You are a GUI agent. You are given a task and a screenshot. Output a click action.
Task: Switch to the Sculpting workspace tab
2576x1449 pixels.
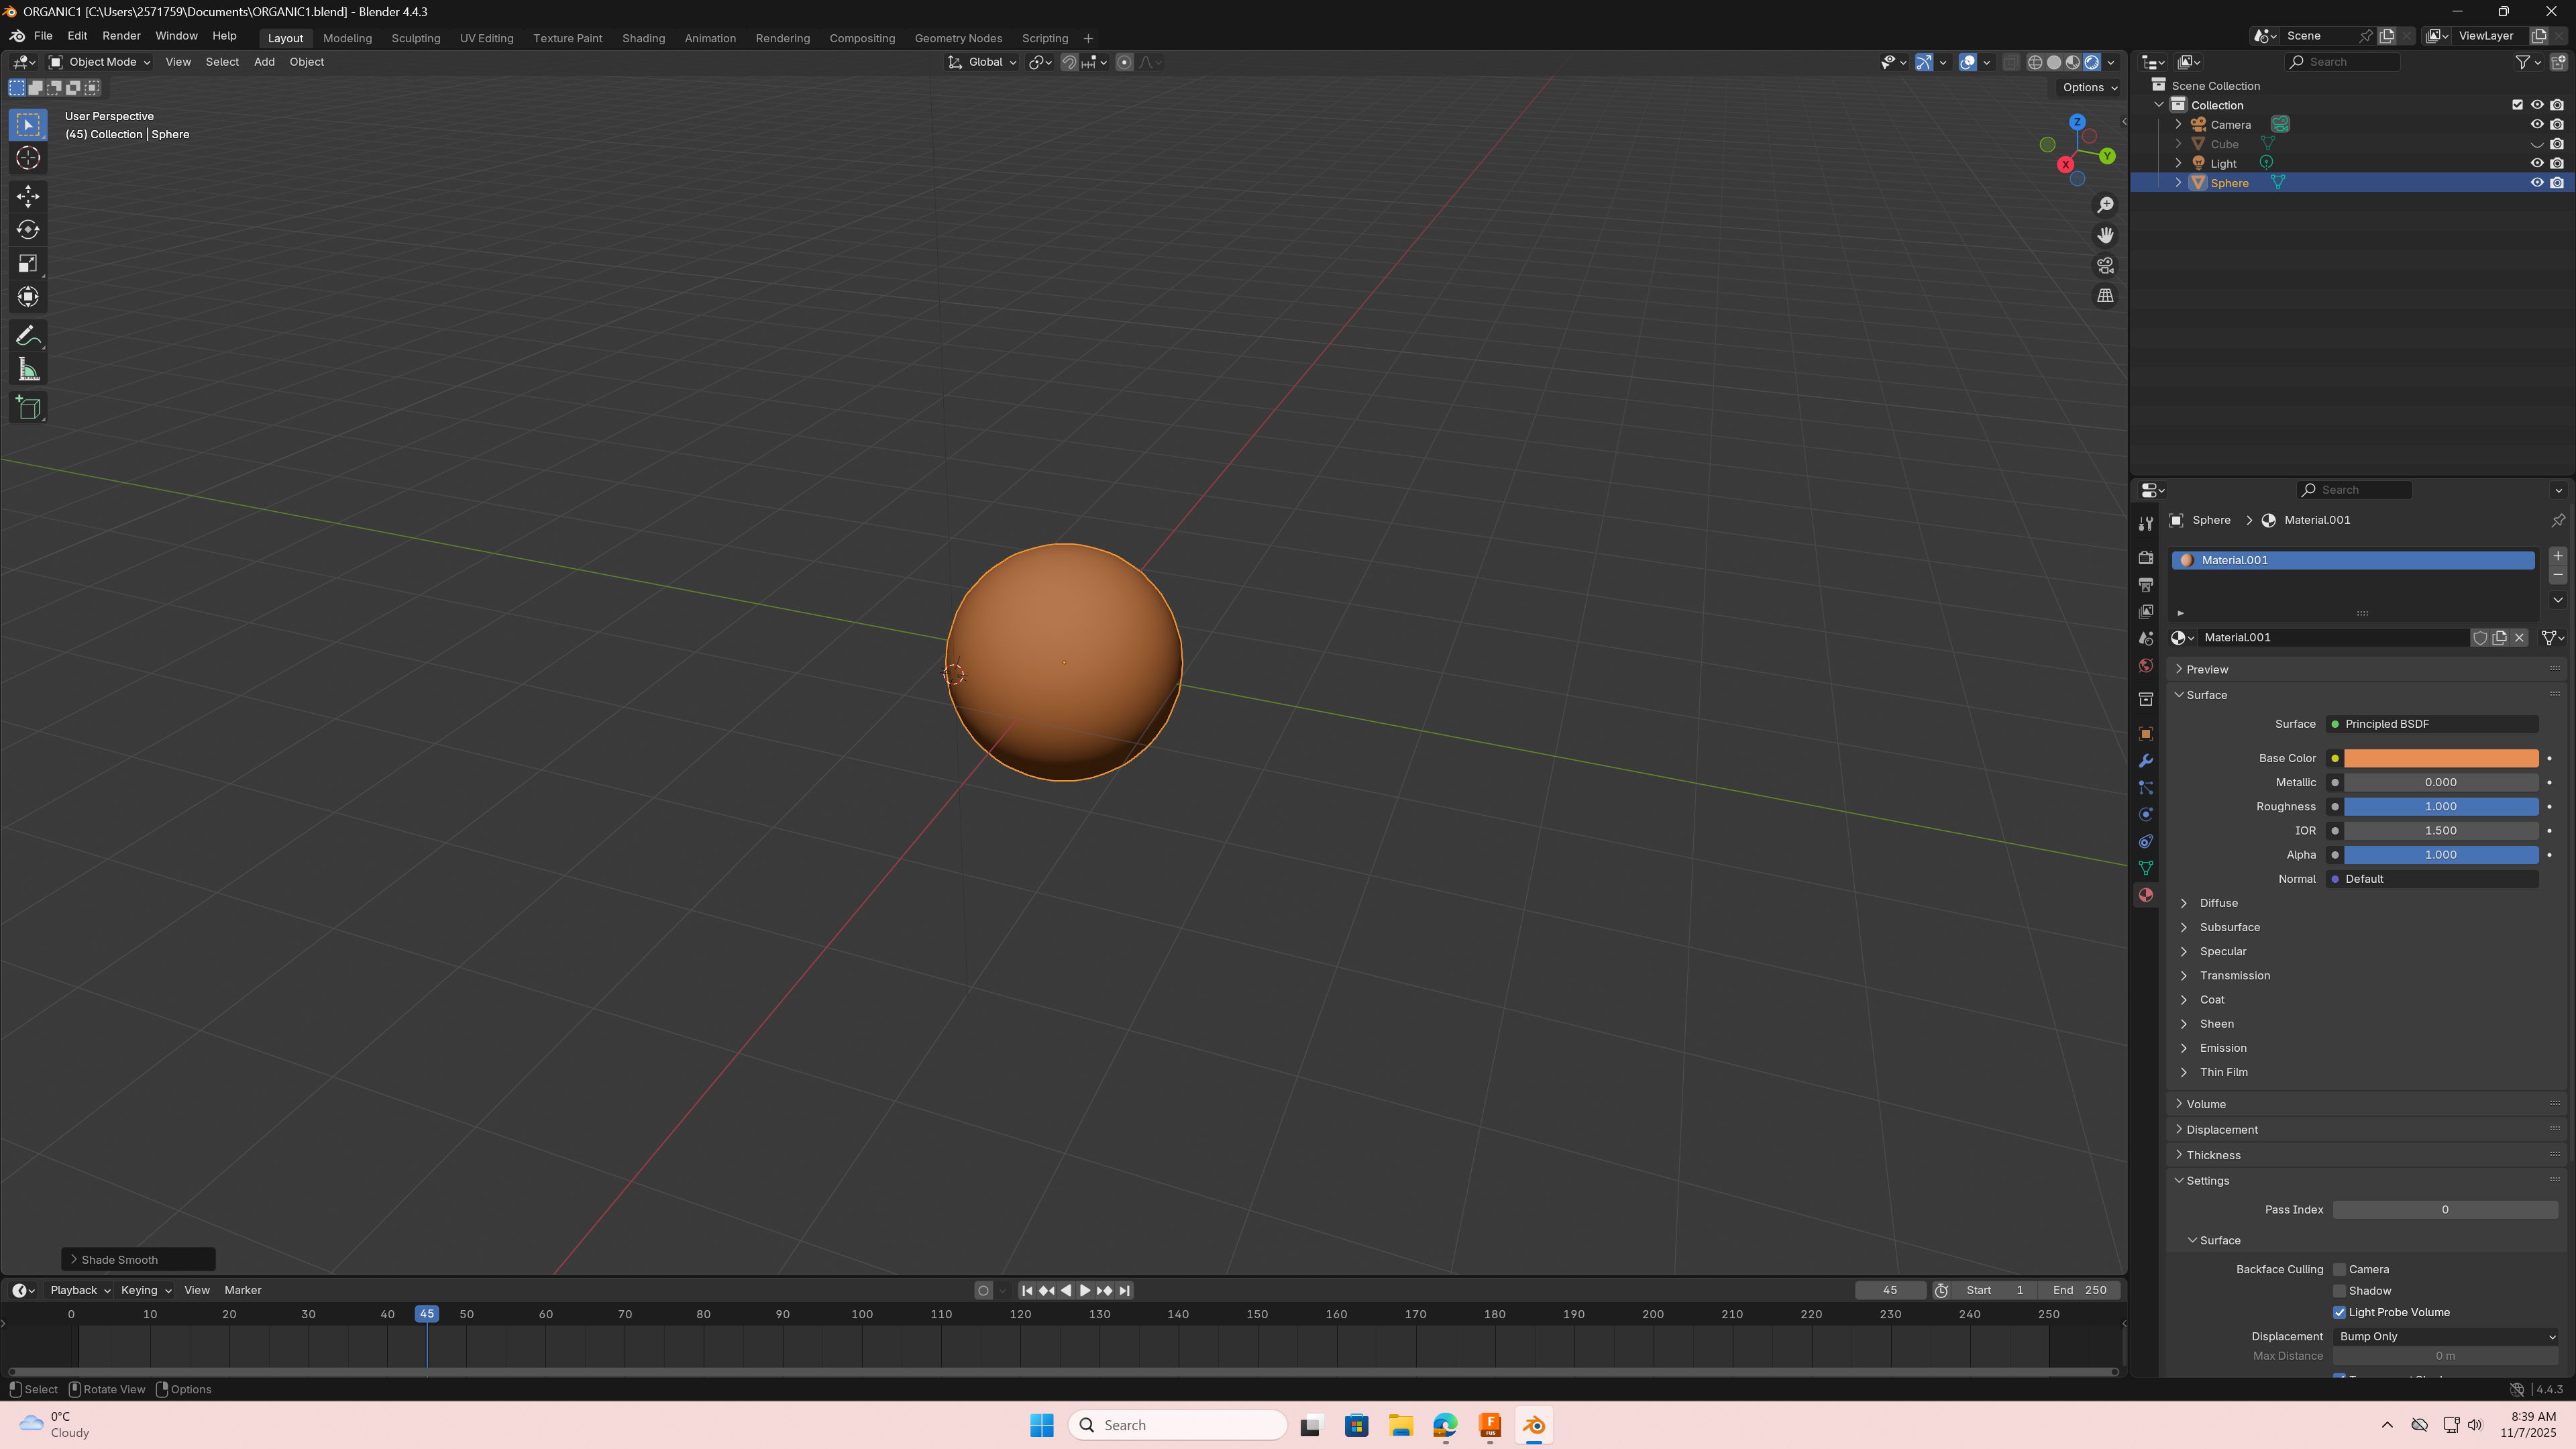[415, 38]
